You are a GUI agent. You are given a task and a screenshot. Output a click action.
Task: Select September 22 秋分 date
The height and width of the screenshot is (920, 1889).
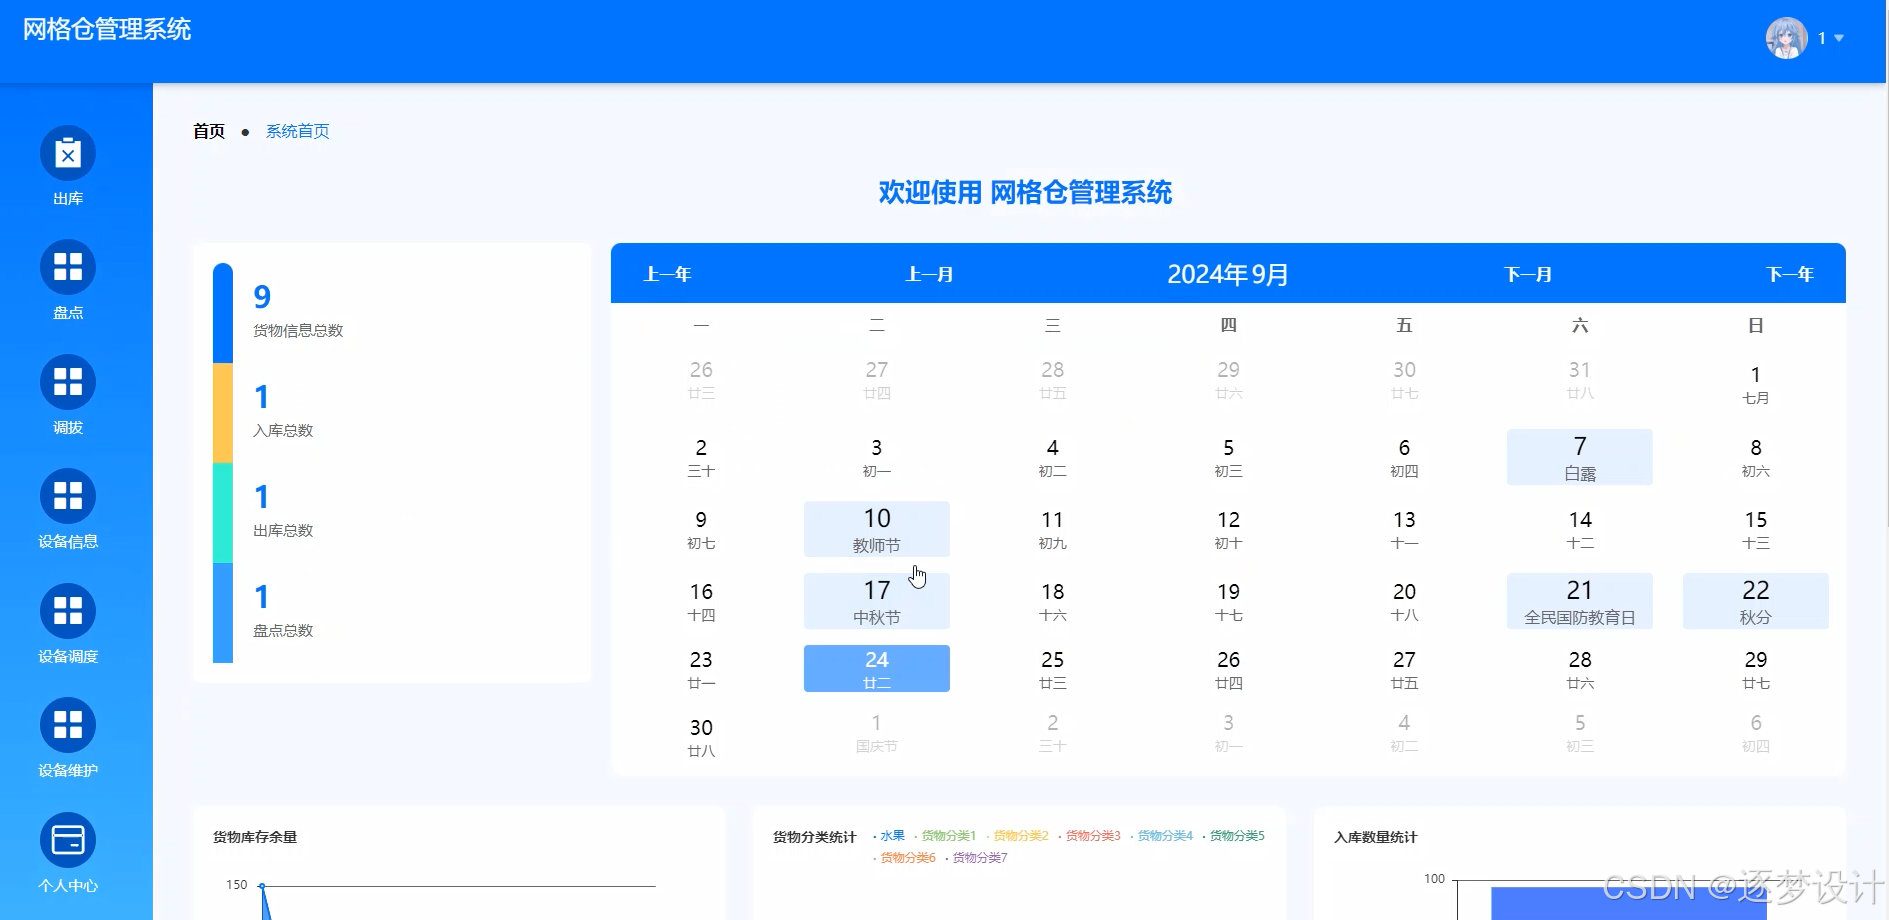tap(1756, 601)
